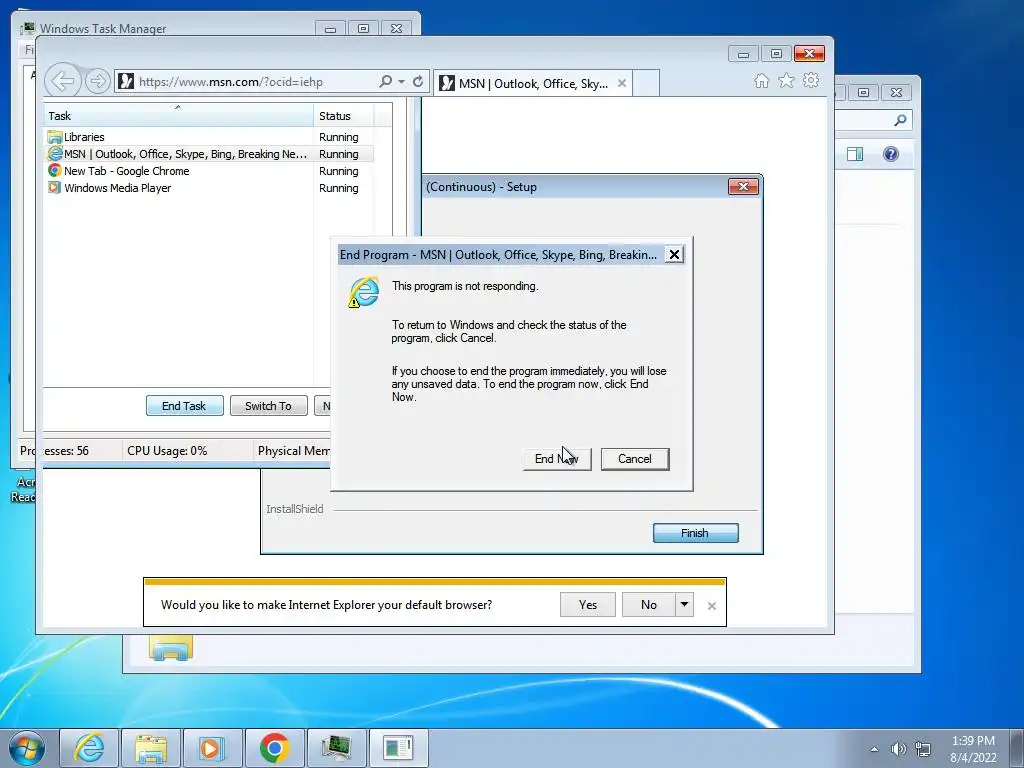Image resolution: width=1024 pixels, height=768 pixels.
Task: Select the Windows Media Player task
Action: (x=209, y=187)
